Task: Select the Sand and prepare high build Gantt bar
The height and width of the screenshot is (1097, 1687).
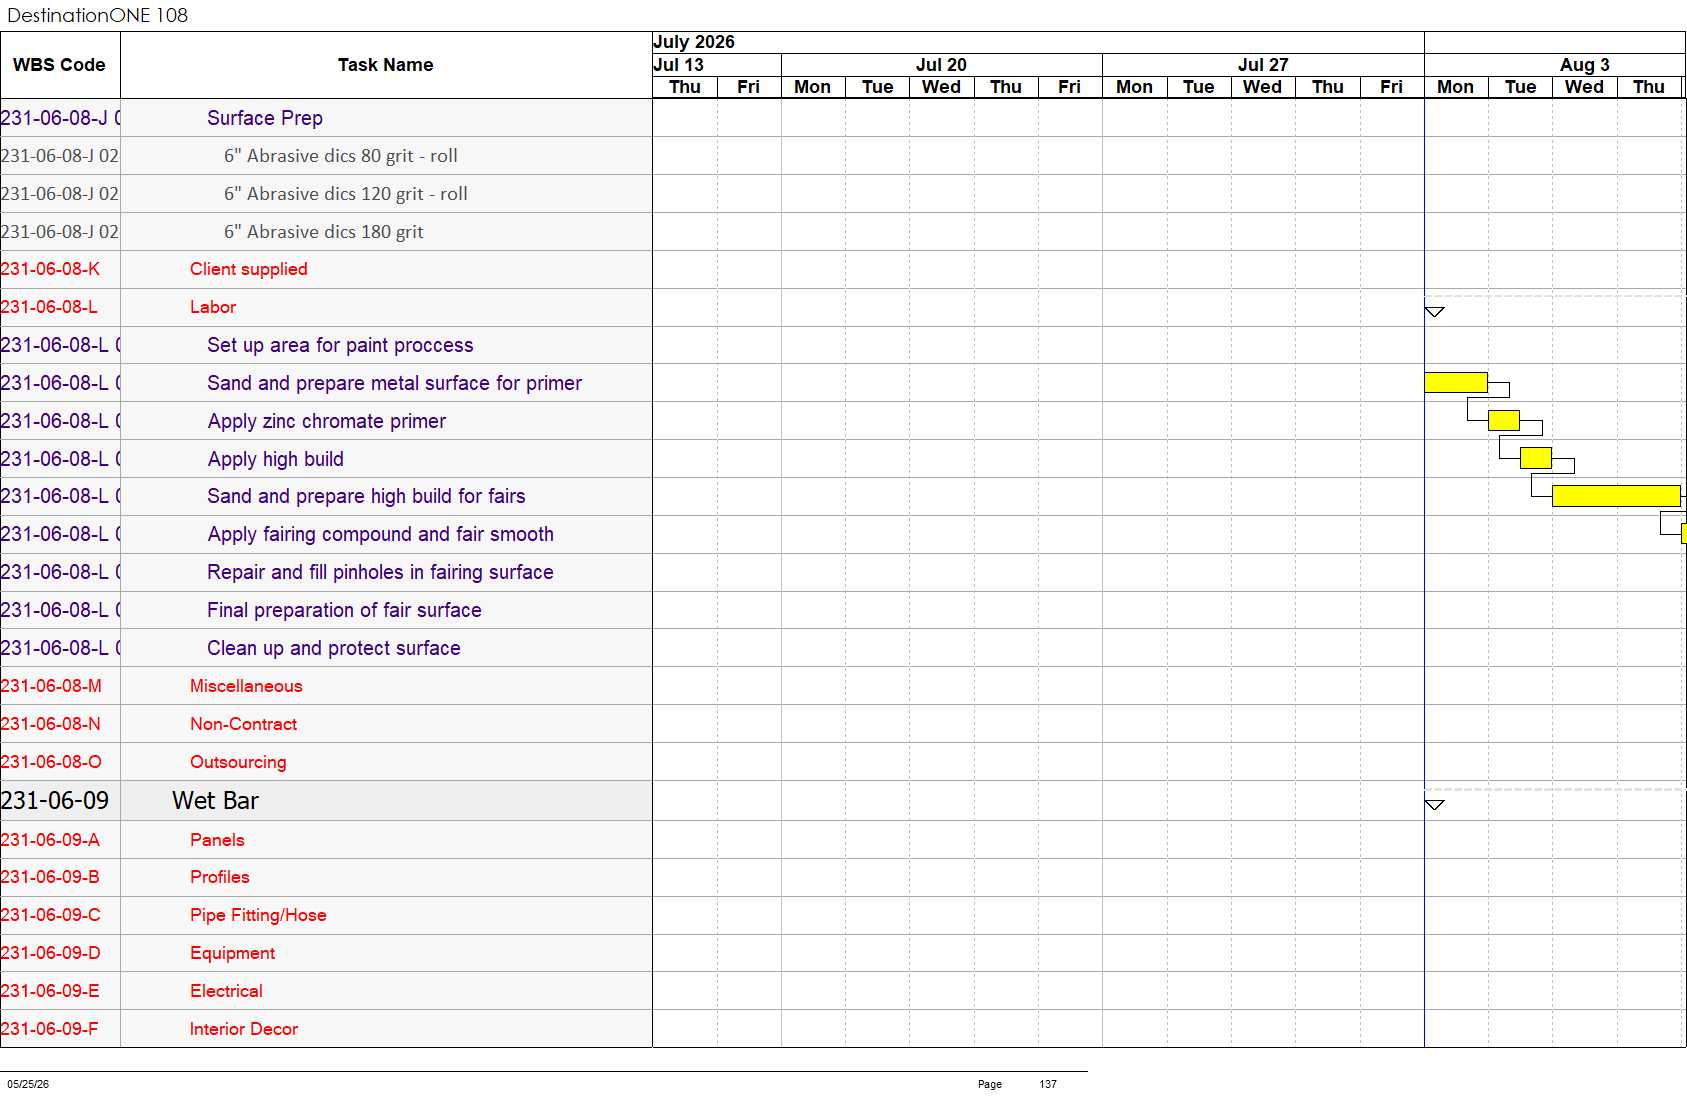Action: [x=1616, y=495]
